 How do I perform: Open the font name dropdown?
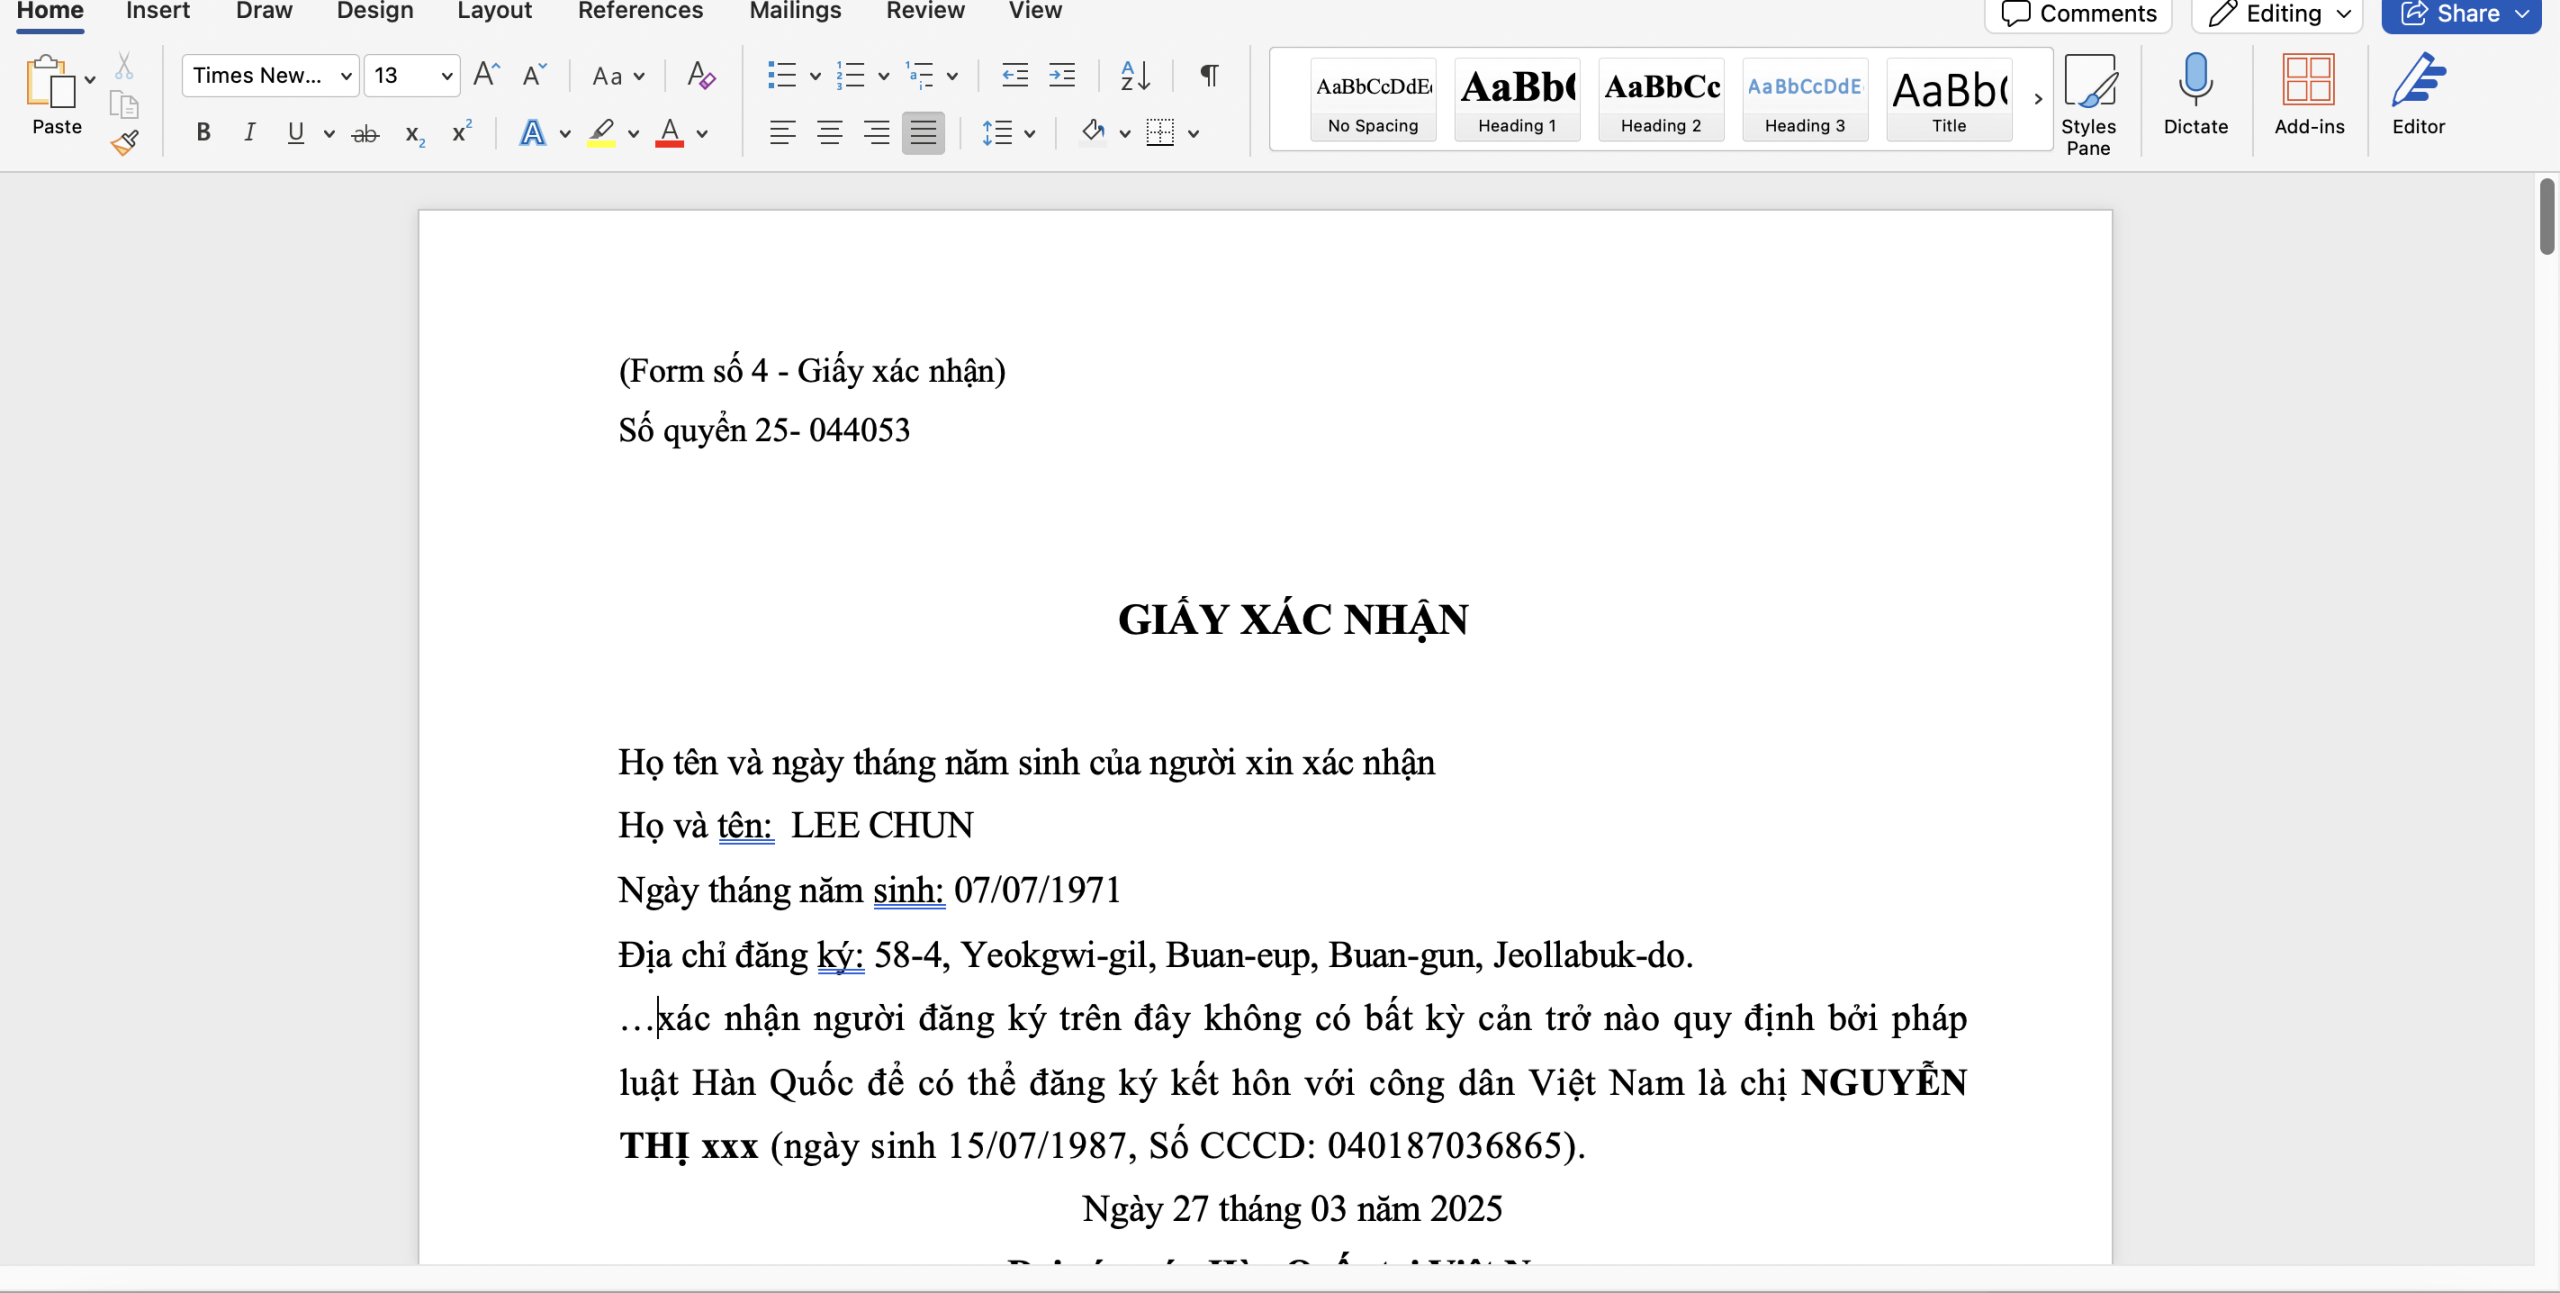(x=346, y=76)
